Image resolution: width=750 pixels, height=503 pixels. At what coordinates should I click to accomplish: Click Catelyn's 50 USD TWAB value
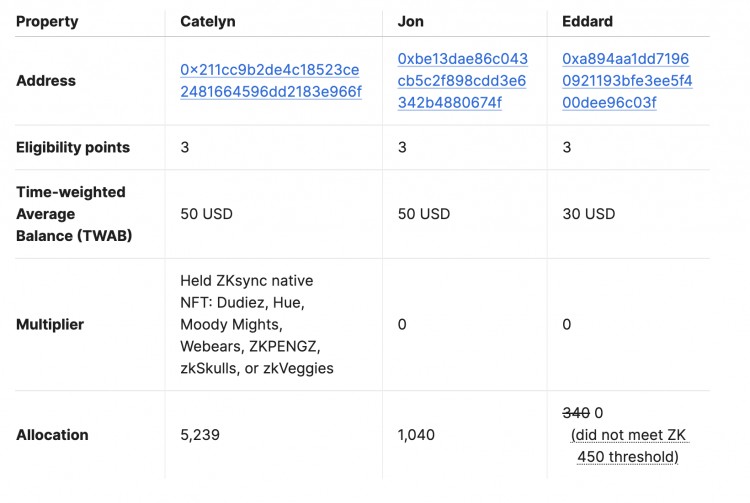206,214
